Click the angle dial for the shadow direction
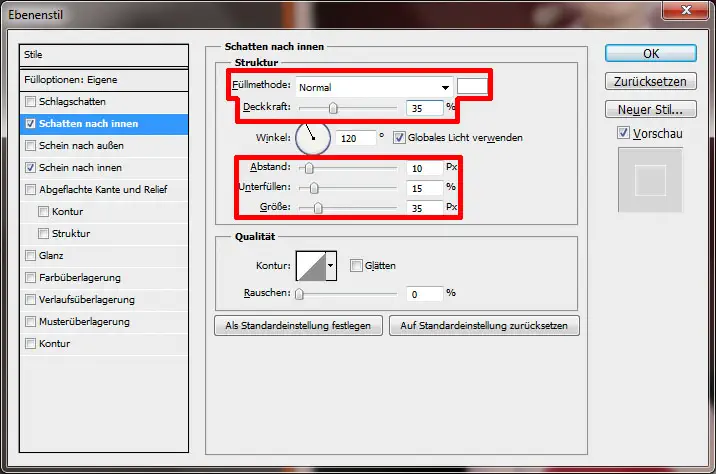The height and width of the screenshot is (474, 716). tap(312, 135)
